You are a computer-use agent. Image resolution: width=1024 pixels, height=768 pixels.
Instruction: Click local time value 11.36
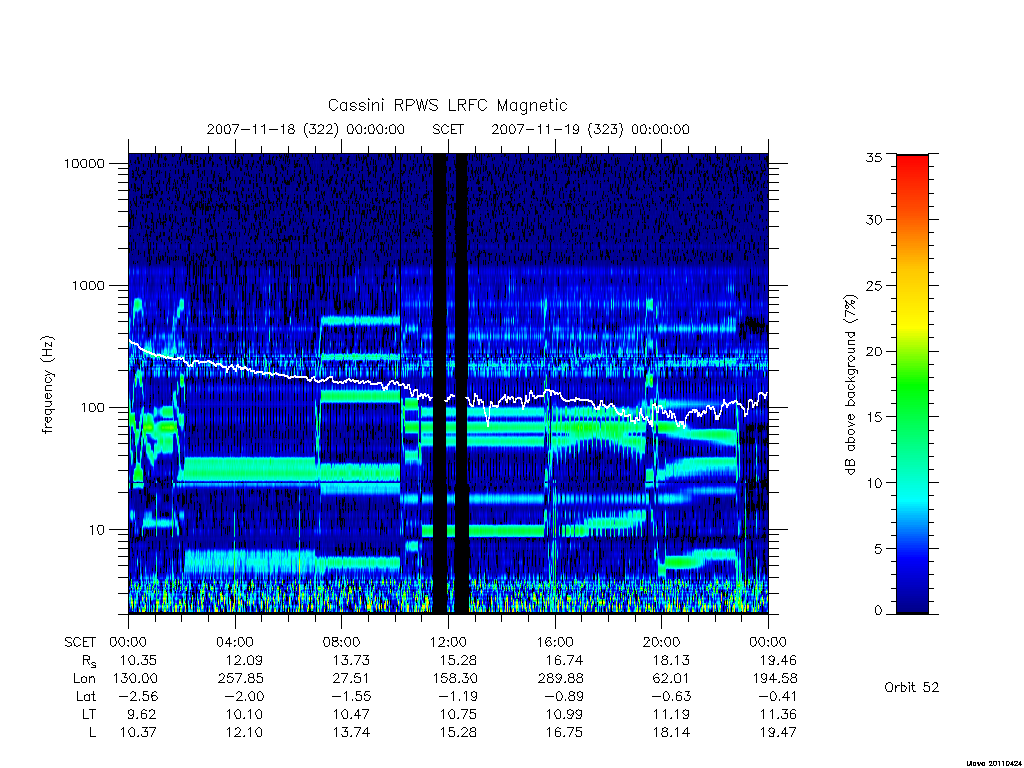[x=778, y=714]
